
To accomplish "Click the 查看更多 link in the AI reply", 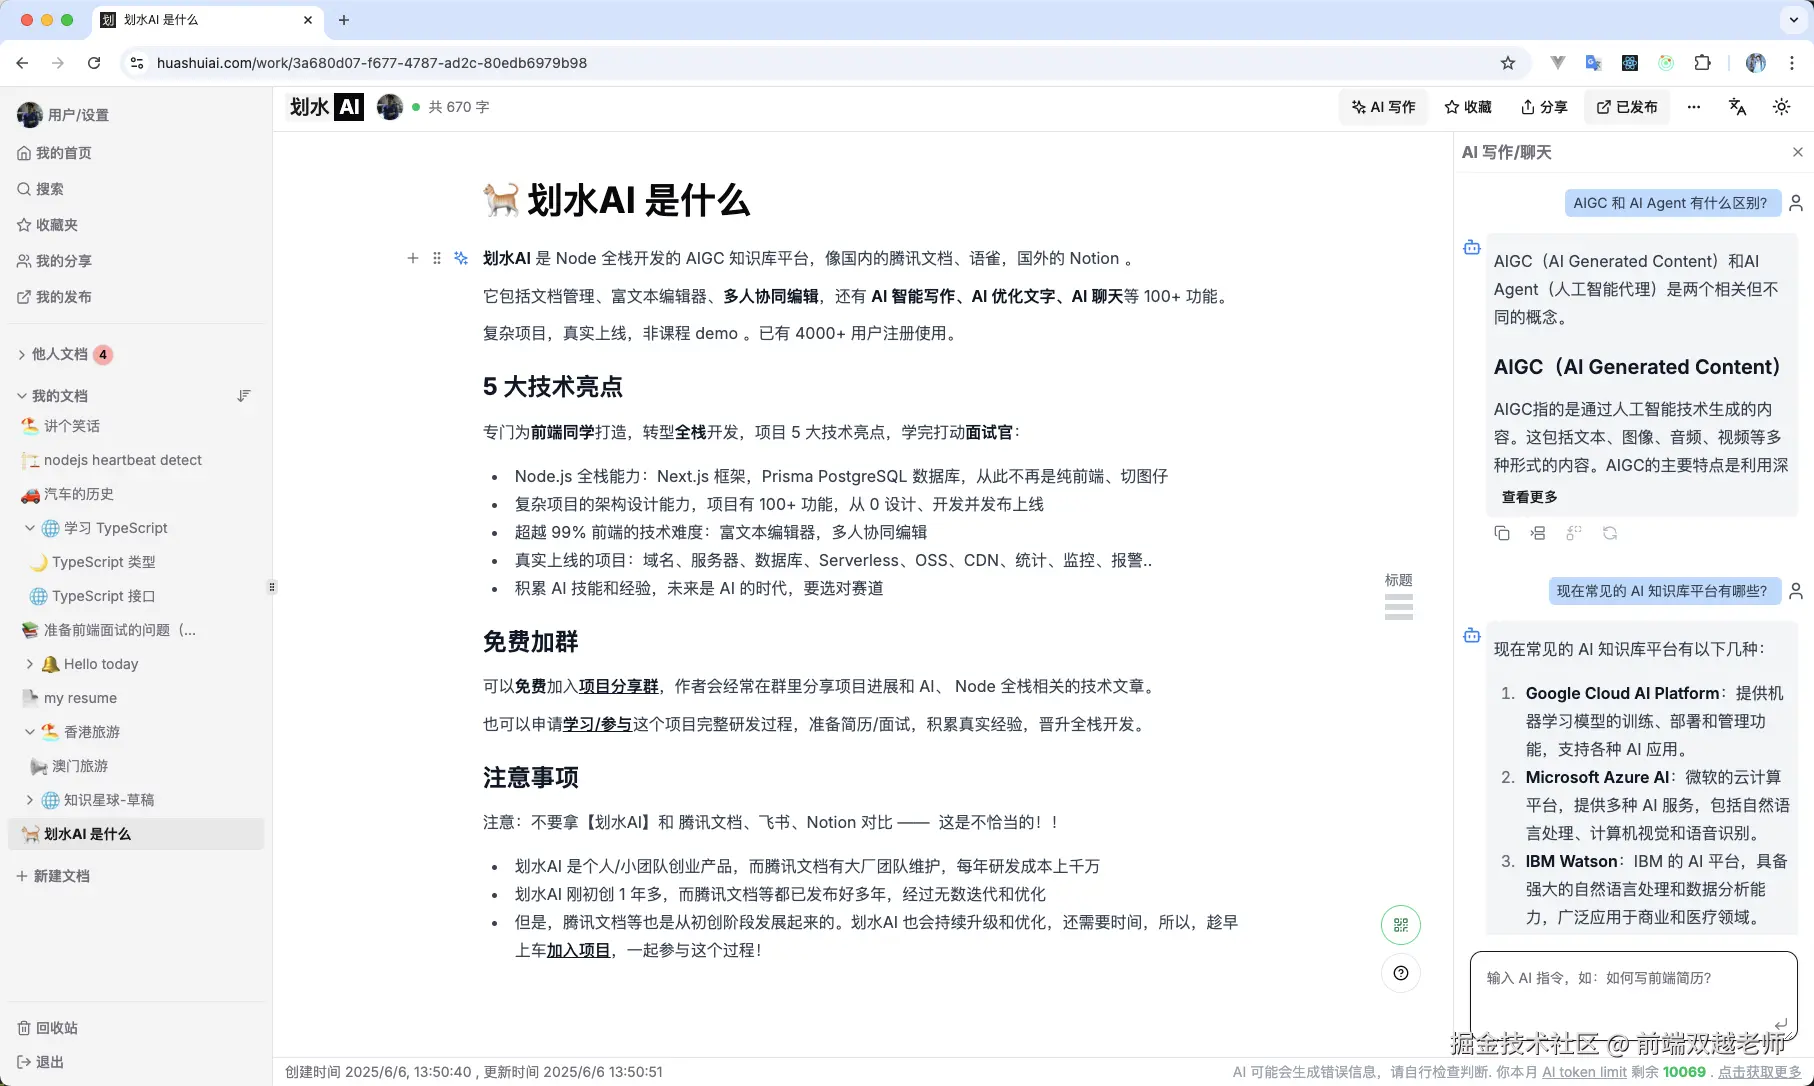I will pos(1528,496).
